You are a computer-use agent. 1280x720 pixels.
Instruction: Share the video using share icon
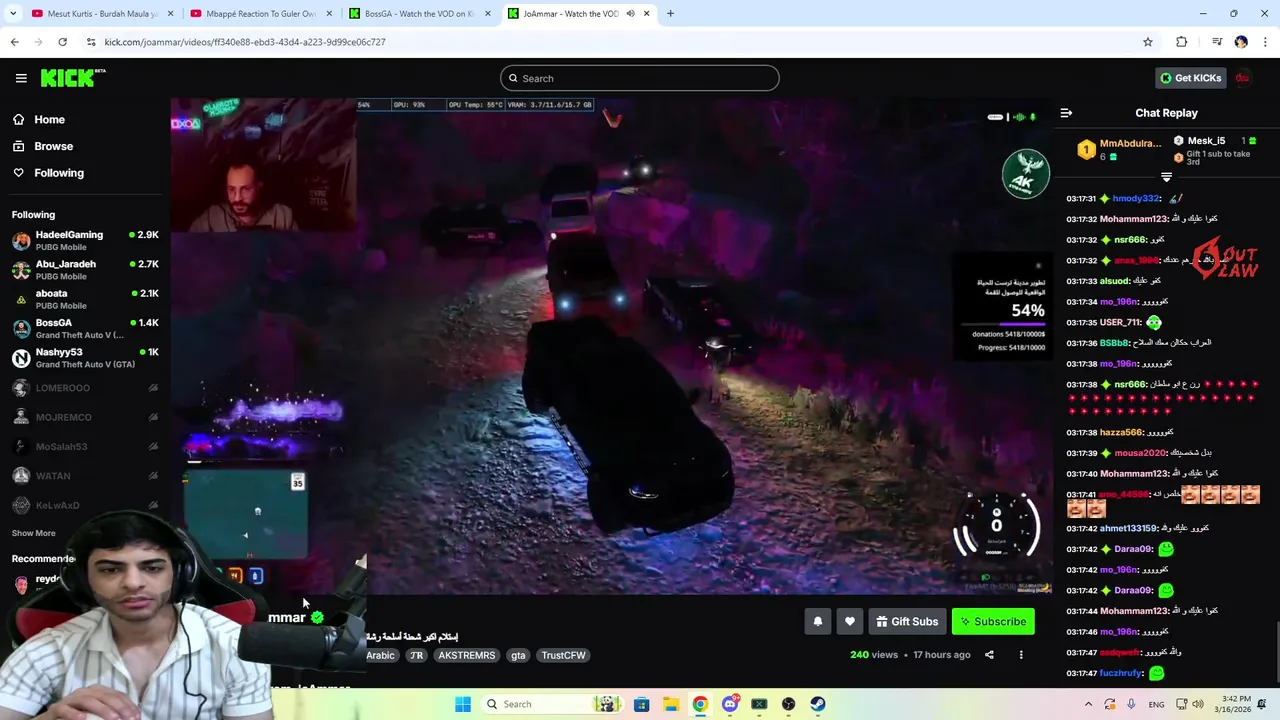coord(989,655)
